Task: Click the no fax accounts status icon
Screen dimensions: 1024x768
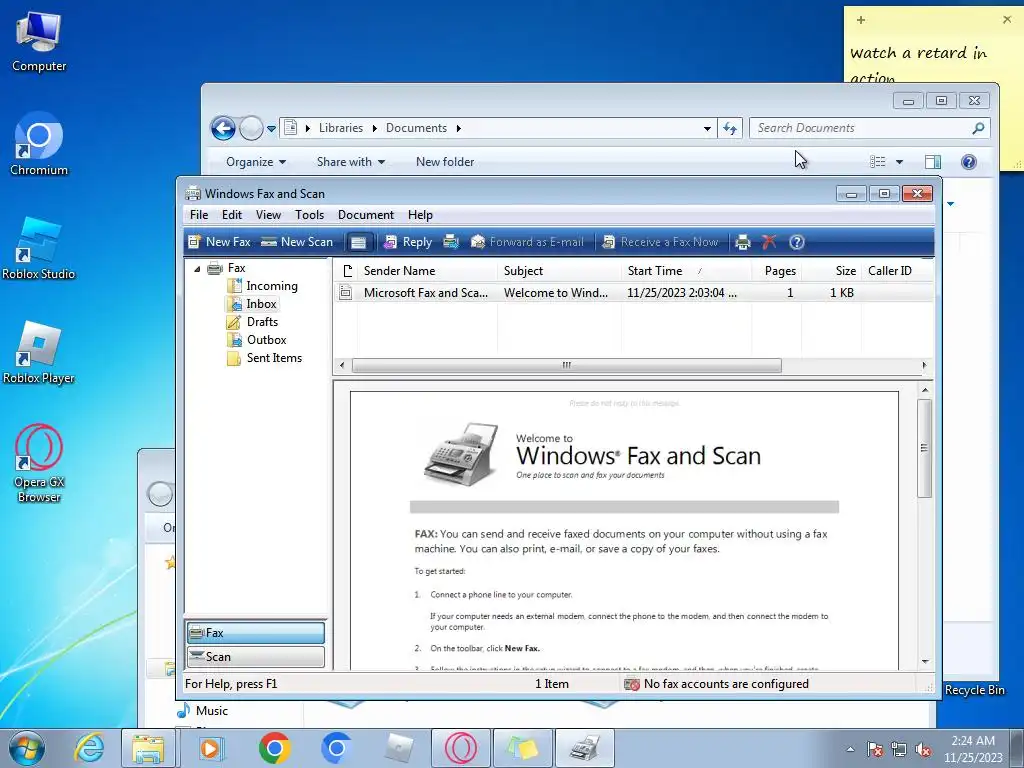Action: pos(632,684)
